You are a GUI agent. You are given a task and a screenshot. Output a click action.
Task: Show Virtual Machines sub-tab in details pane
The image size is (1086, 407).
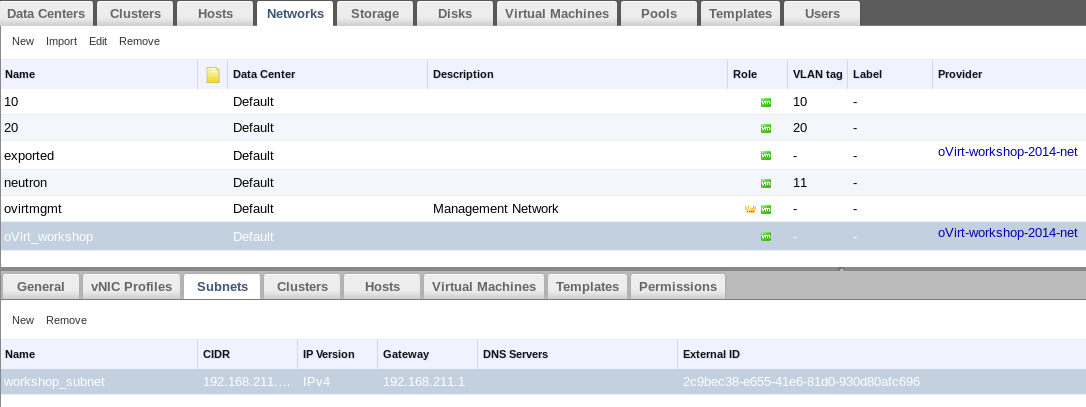(483, 287)
